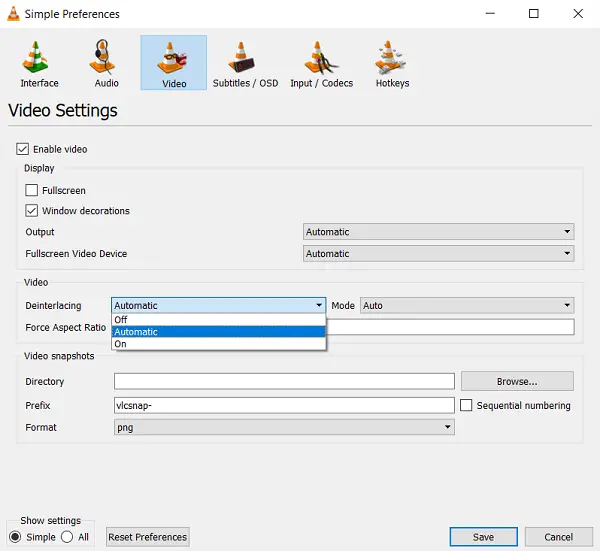Click Reset Preferences button
The height and width of the screenshot is (551, 600).
click(x=148, y=537)
